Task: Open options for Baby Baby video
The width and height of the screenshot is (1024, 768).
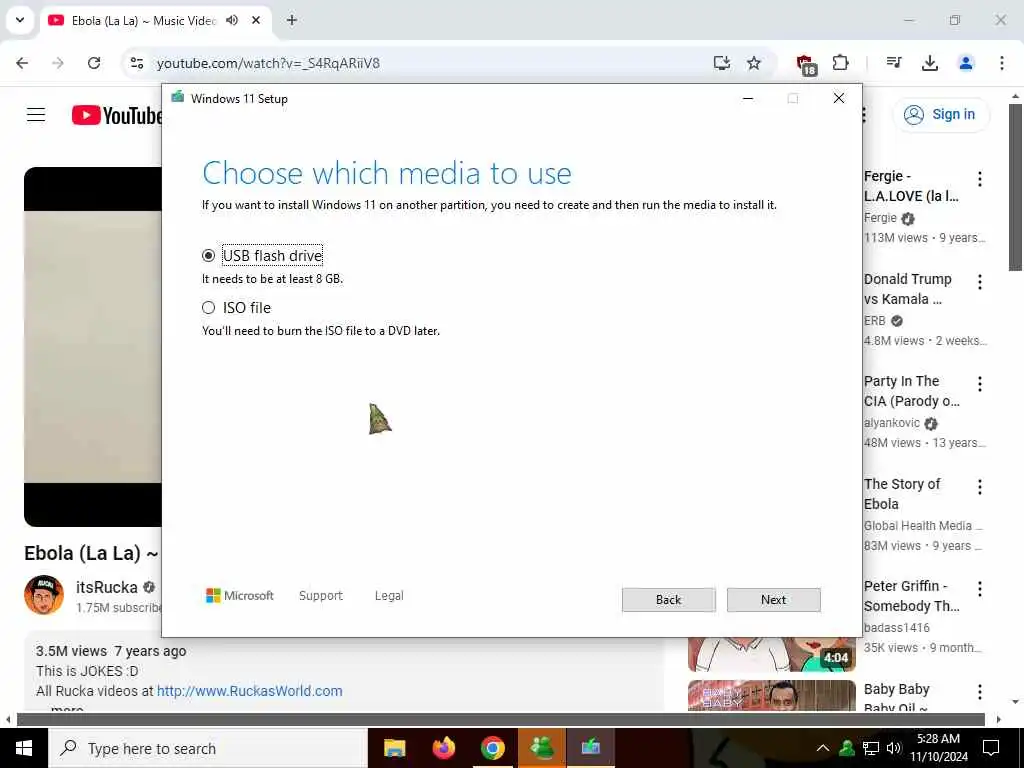Action: click(x=980, y=692)
